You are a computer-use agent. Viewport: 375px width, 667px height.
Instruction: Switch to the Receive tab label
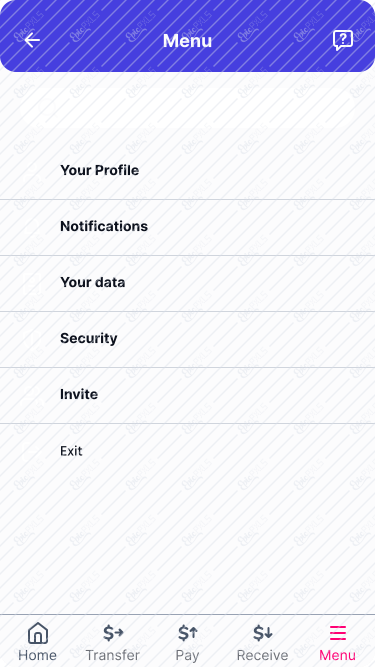pyautogui.click(x=262, y=655)
